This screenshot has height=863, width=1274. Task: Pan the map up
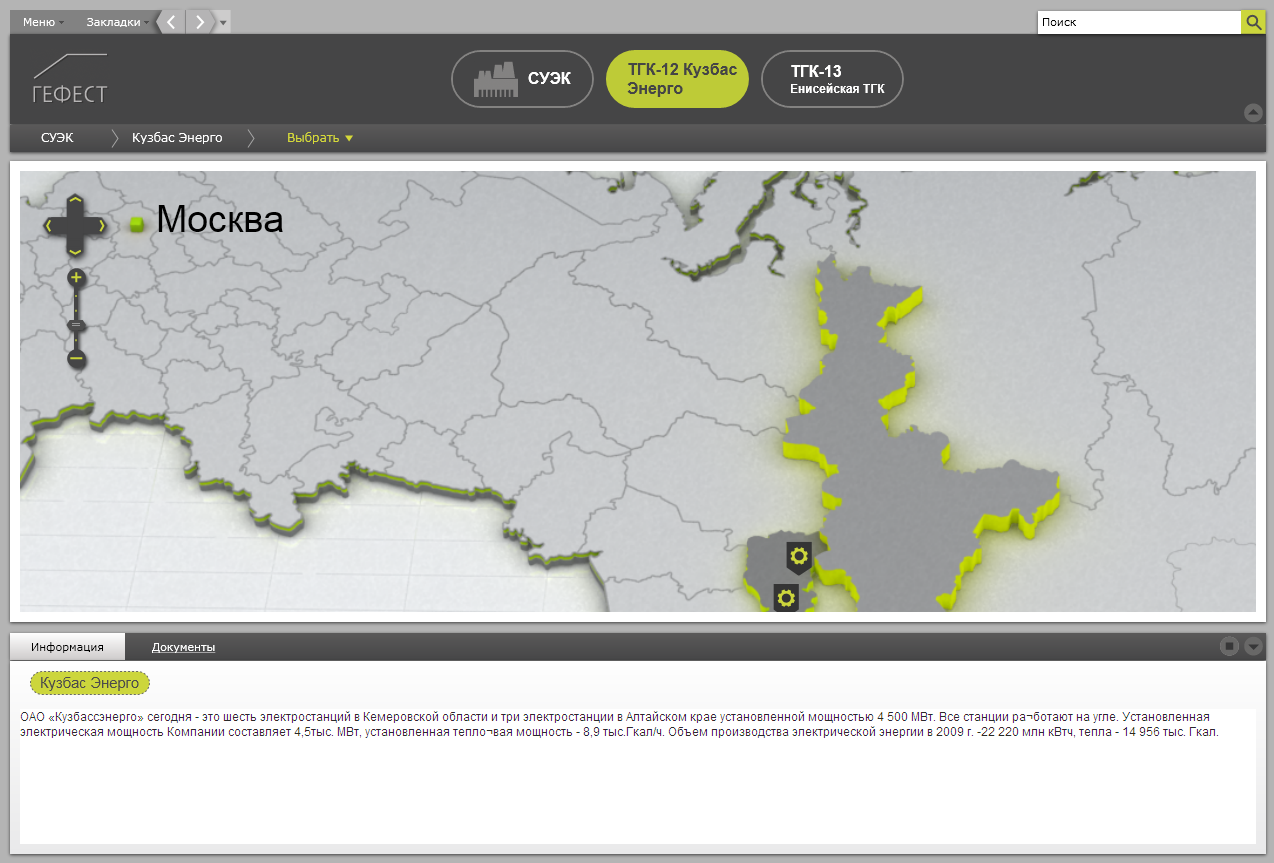[x=75, y=201]
